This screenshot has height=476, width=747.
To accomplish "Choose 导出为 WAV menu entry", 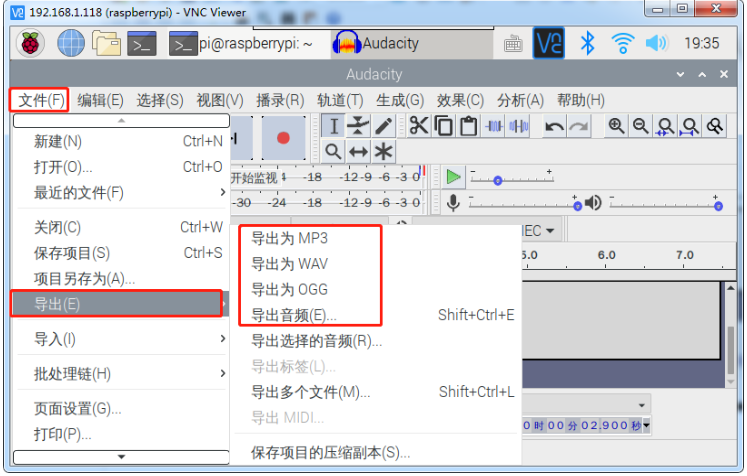I will (x=289, y=264).
